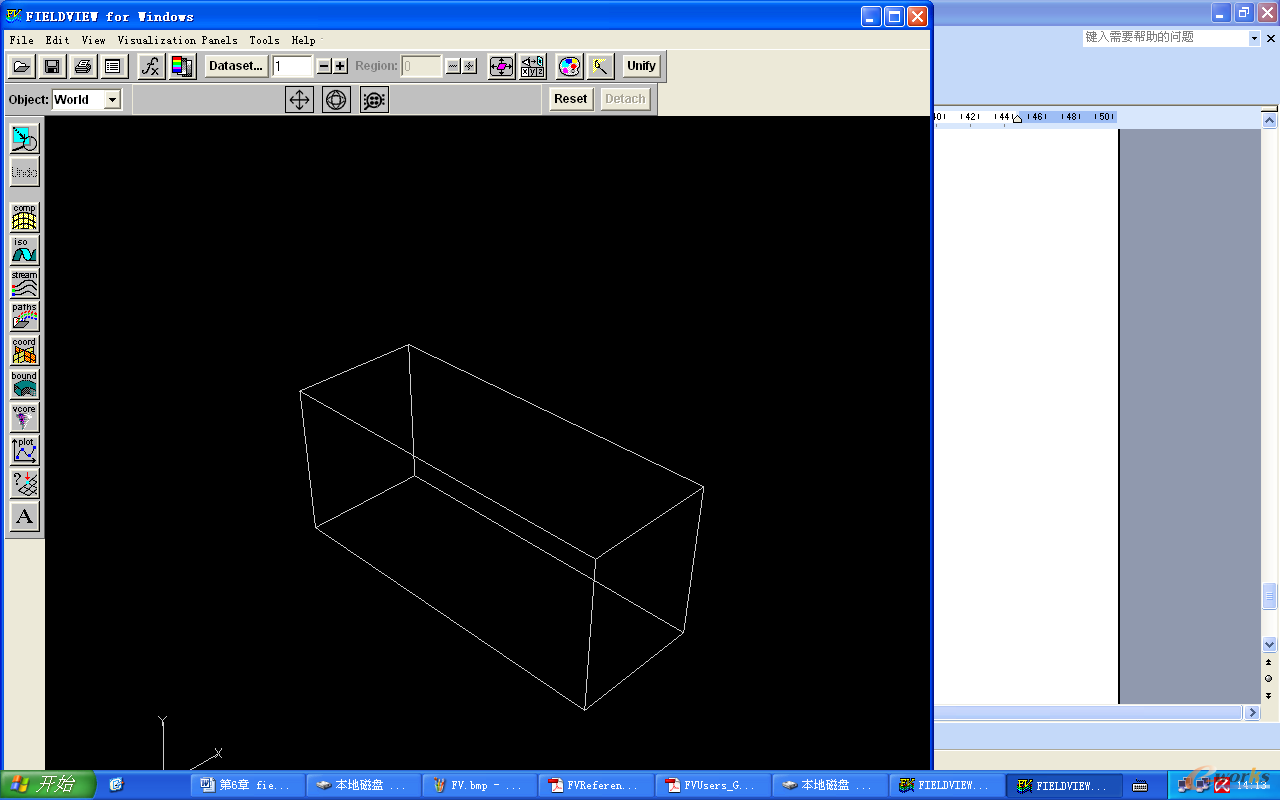1280x800 pixels.
Task: Open the Tools menu
Action: (x=264, y=40)
